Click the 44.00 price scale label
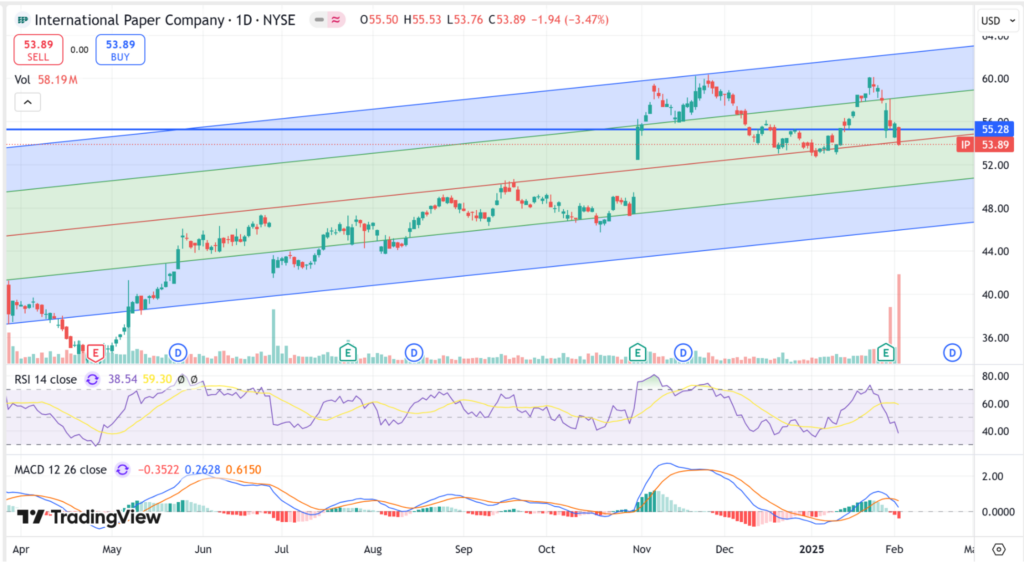The image size is (1024, 562). [995, 251]
